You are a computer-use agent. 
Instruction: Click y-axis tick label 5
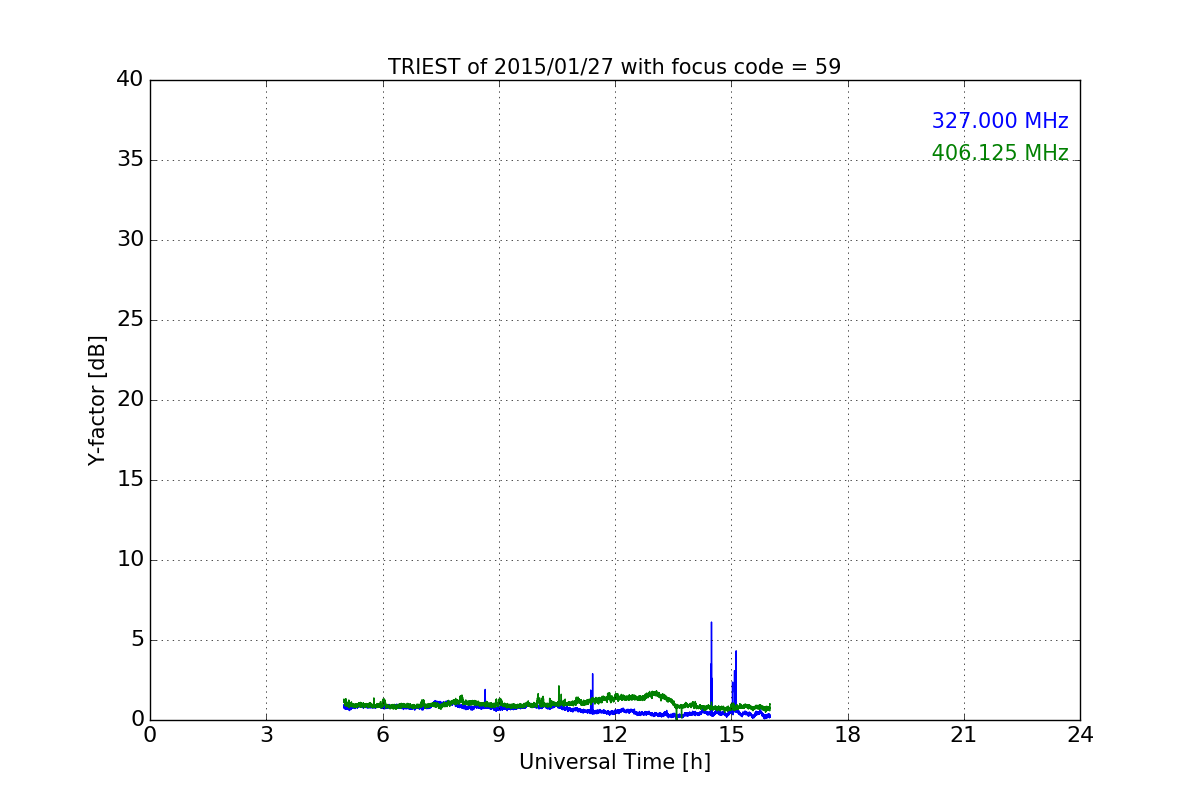(x=137, y=640)
